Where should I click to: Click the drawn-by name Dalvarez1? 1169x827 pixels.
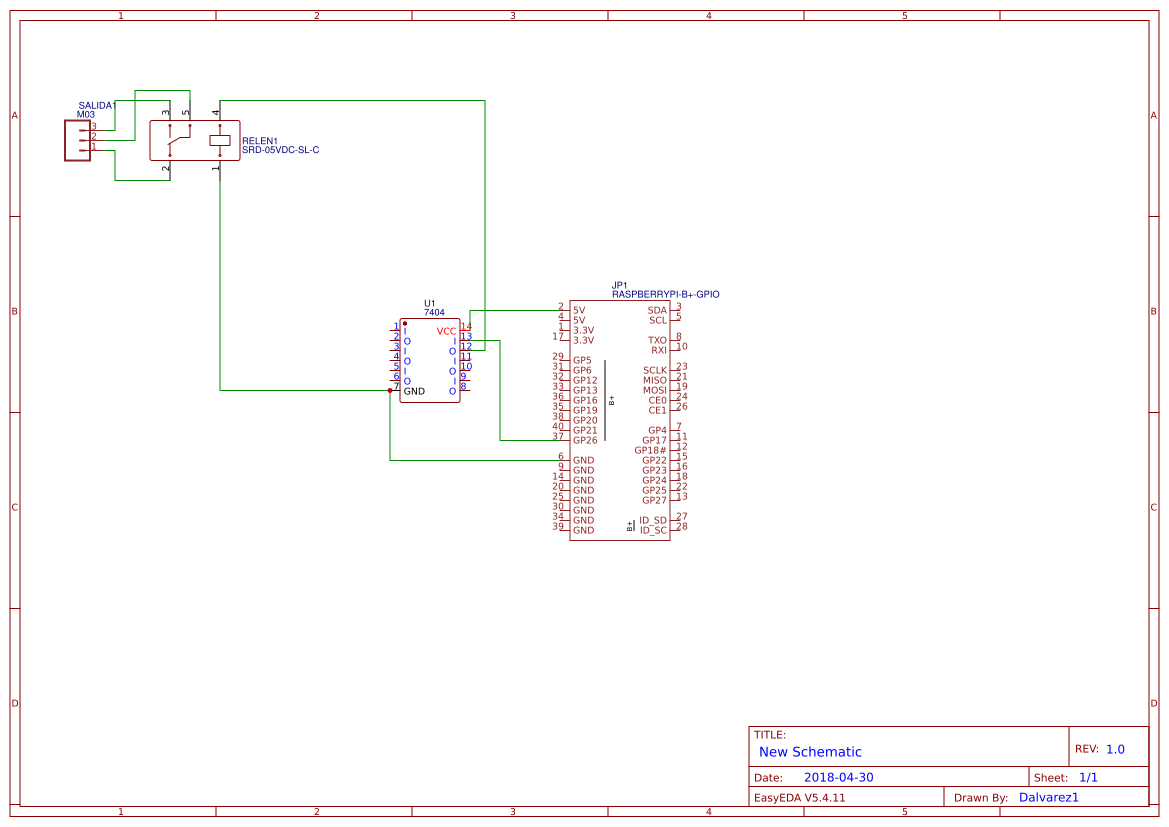[1049, 797]
